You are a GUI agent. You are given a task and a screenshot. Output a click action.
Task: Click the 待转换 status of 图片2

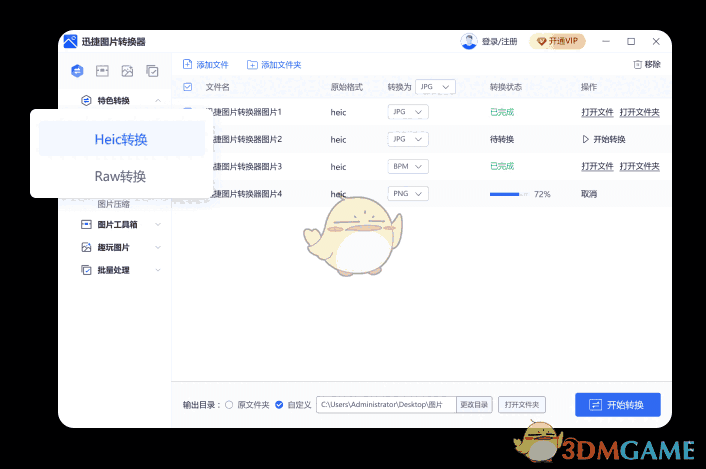(x=502, y=140)
